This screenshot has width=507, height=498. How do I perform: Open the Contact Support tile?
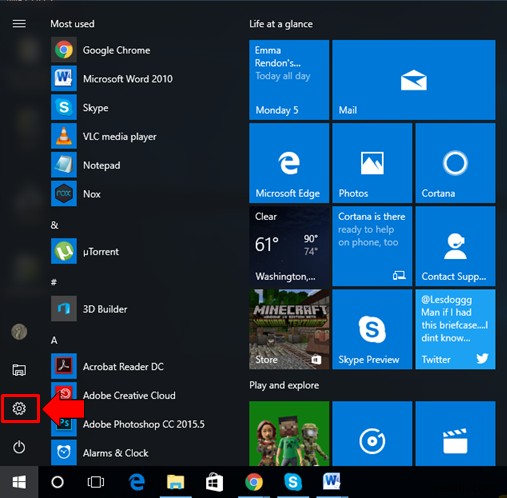point(455,246)
